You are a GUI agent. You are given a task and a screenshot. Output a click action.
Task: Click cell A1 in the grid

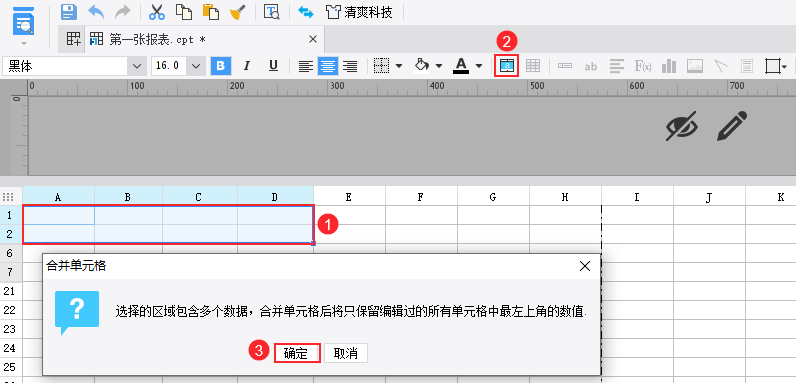click(58, 215)
